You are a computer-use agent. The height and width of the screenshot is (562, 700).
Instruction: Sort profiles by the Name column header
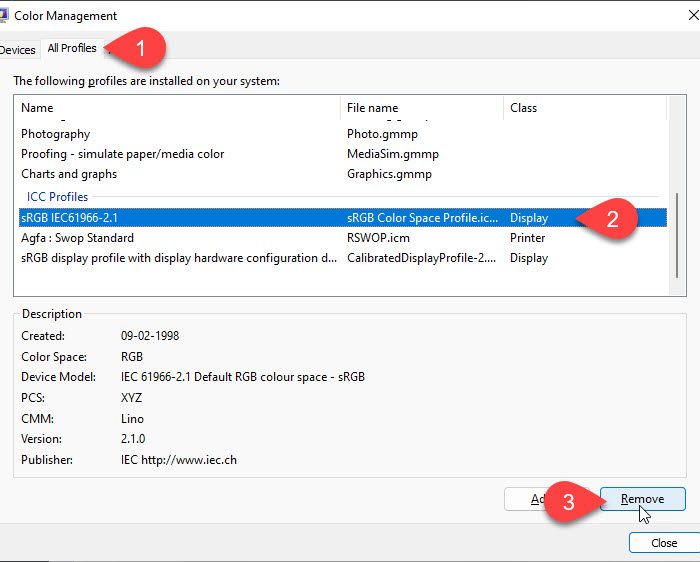coord(37,108)
